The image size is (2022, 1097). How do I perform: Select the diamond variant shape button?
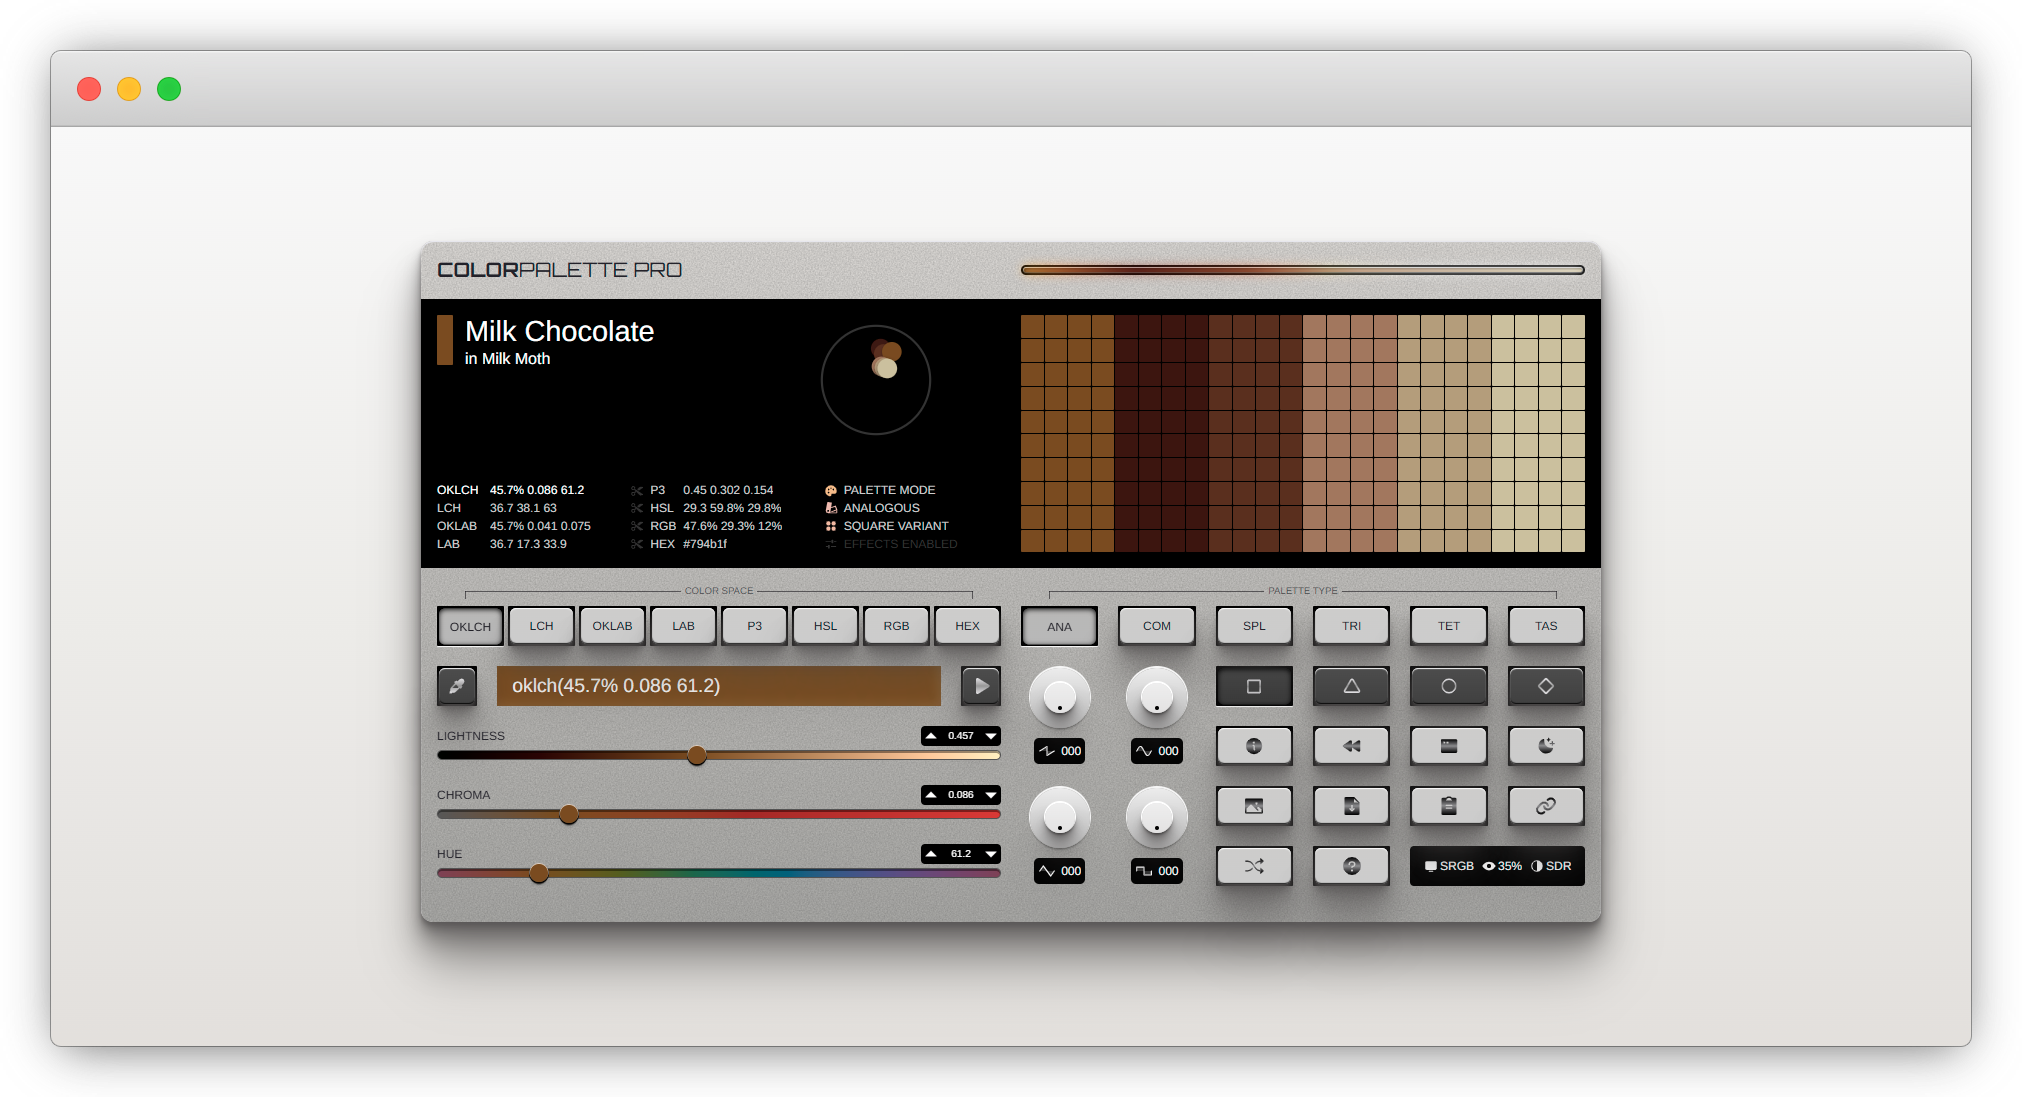coord(1545,686)
